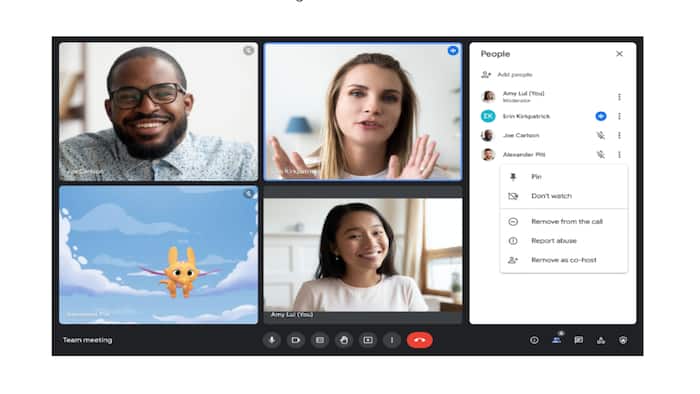Turn off the camera button
Viewport: 700px width, 394px height.
pos(296,340)
